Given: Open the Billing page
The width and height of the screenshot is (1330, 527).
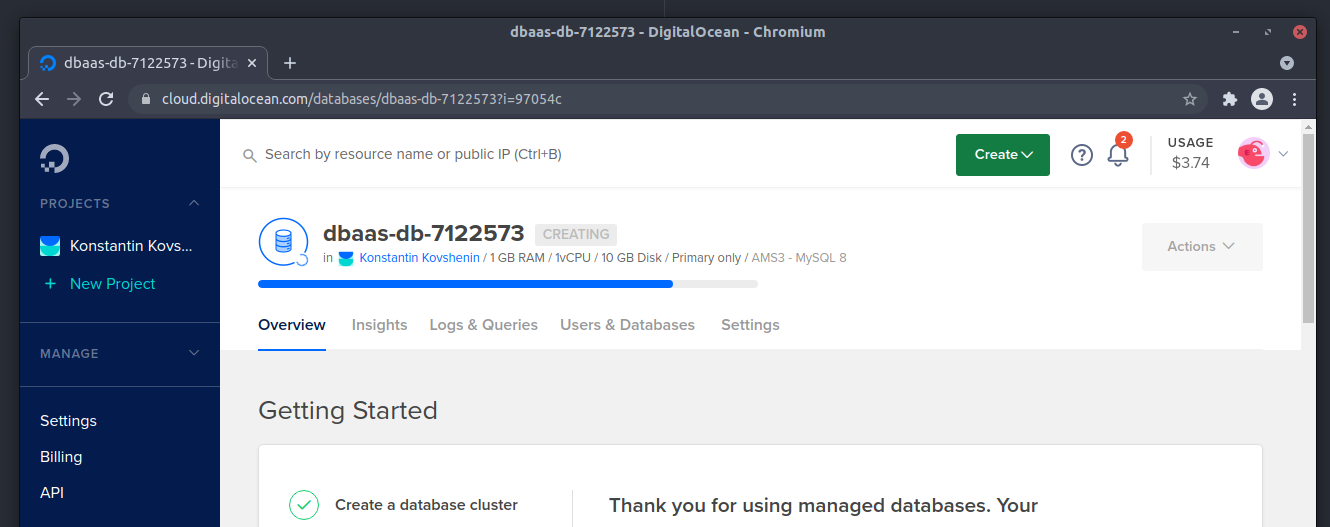Looking at the screenshot, I should pos(61,457).
